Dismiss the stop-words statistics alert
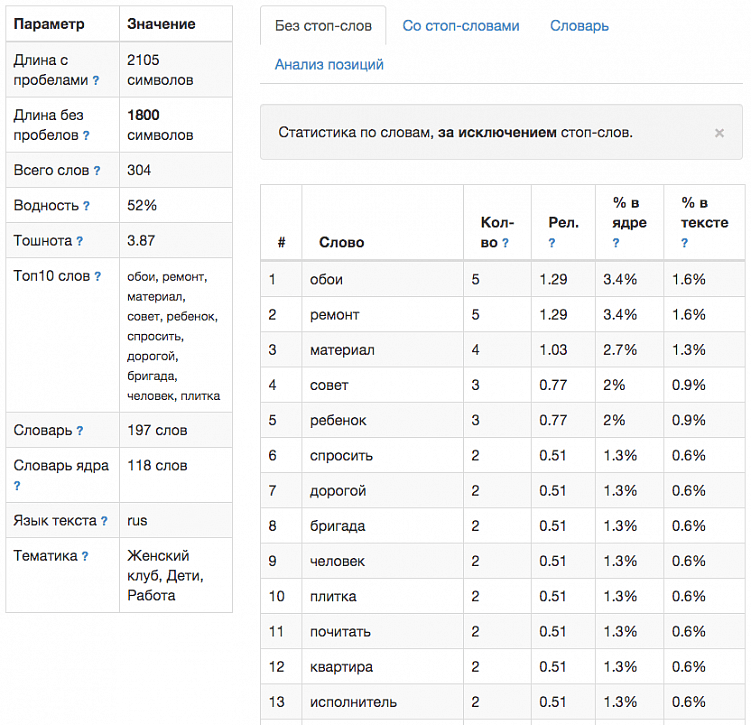Image resolution: width=751 pixels, height=725 pixels. pos(719,132)
